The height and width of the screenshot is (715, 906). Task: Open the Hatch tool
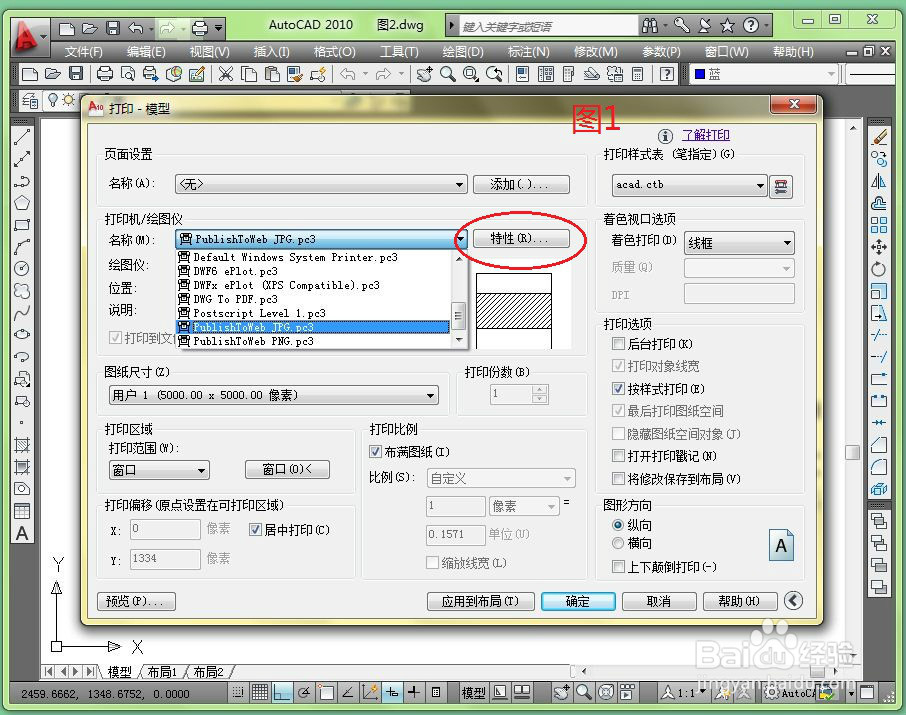tap(23, 447)
